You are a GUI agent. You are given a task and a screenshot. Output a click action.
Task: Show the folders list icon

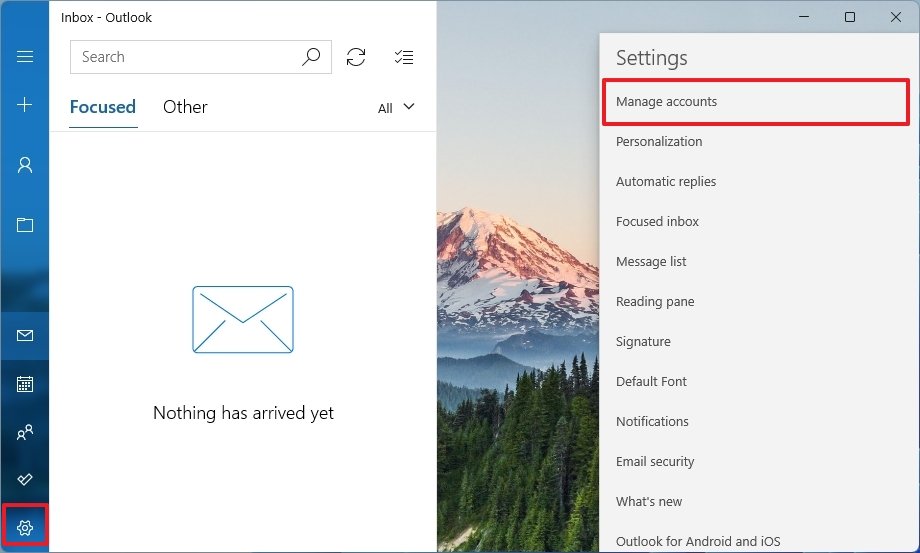[x=25, y=225]
